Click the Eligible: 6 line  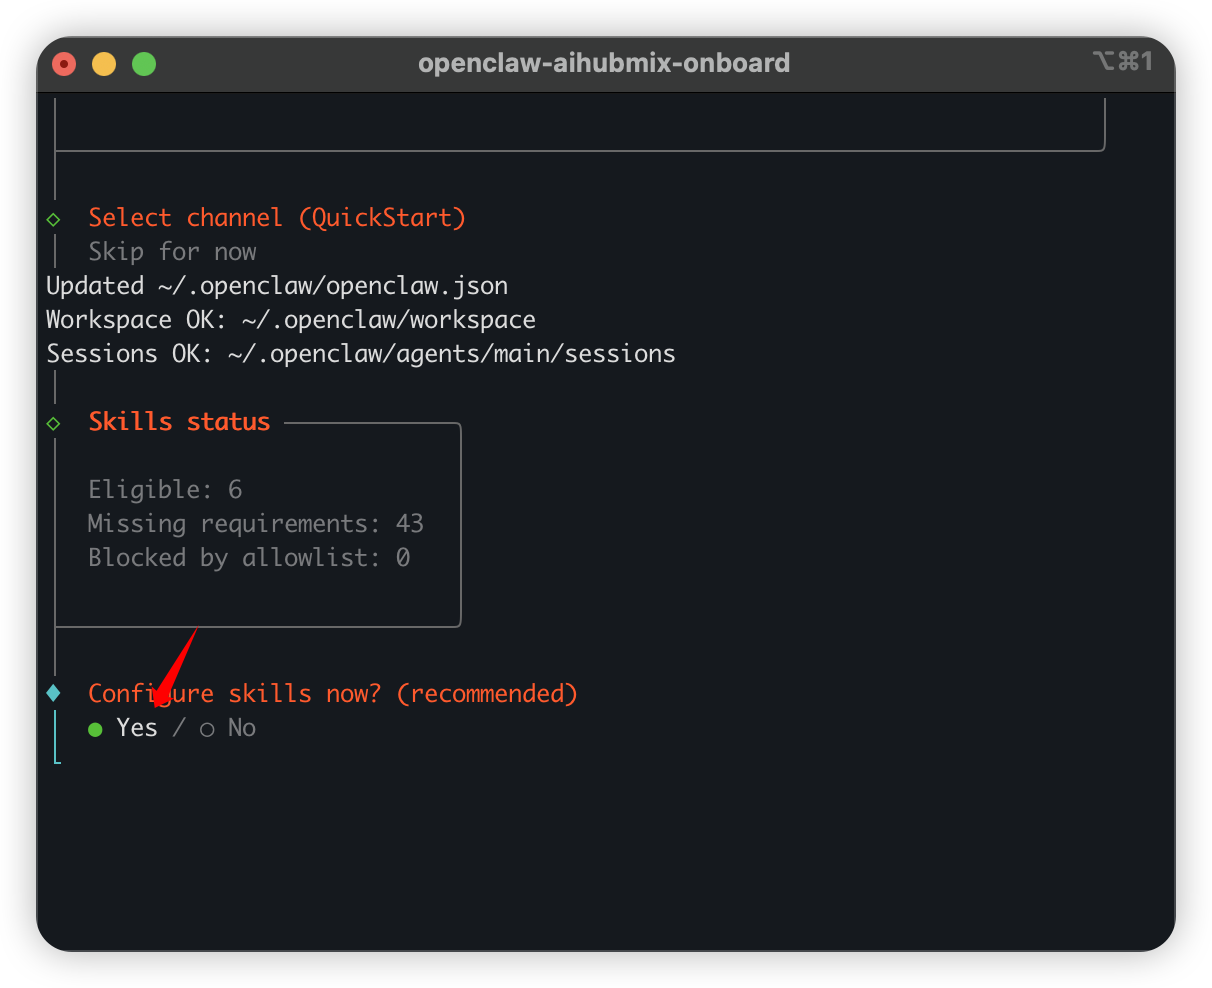(165, 489)
